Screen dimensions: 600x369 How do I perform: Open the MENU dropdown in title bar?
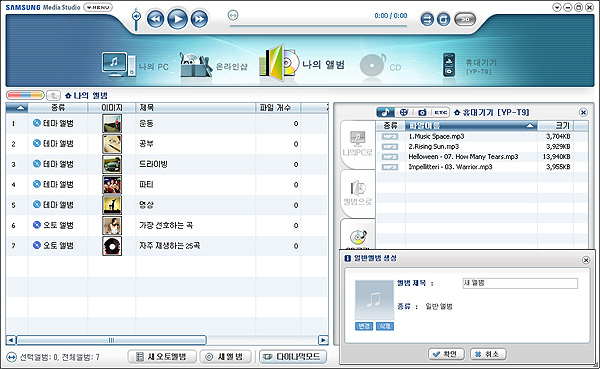(98, 7)
